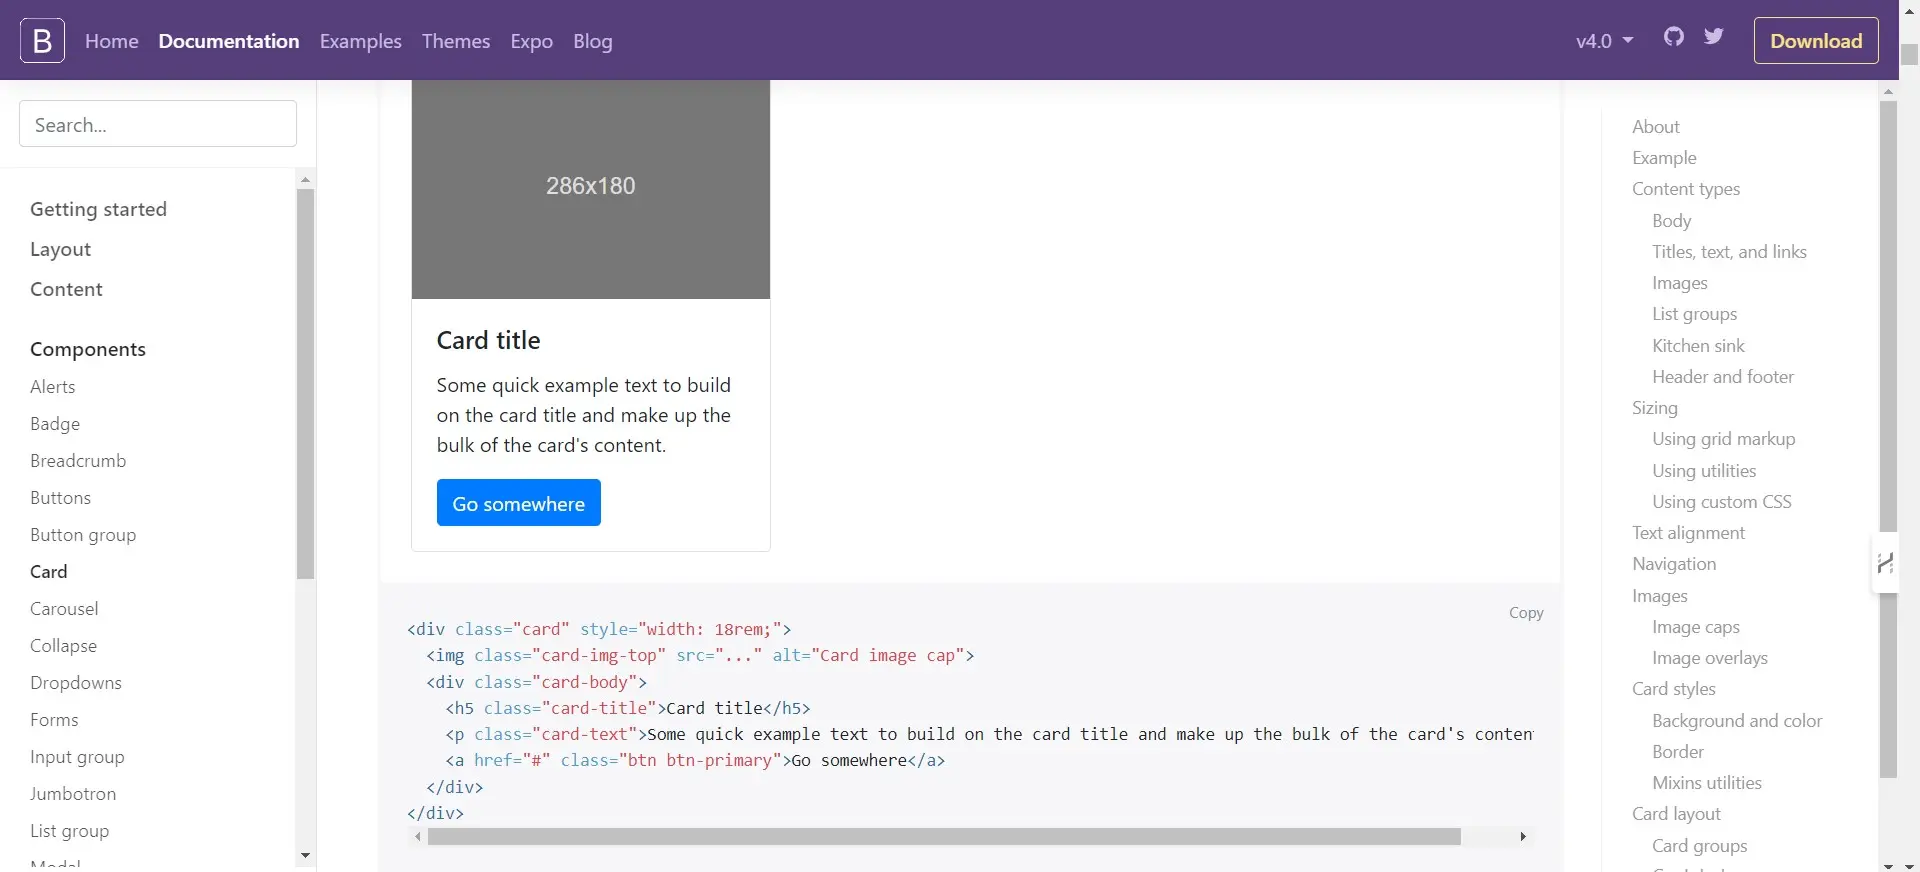This screenshot has width=1920, height=872.
Task: Click the floating widget icon at right edge
Action: [1885, 564]
